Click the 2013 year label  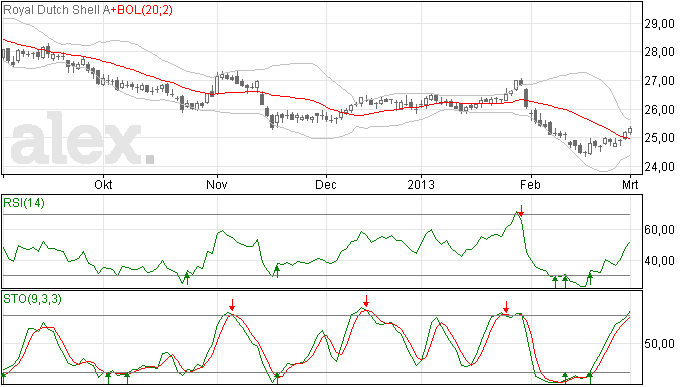click(421, 184)
